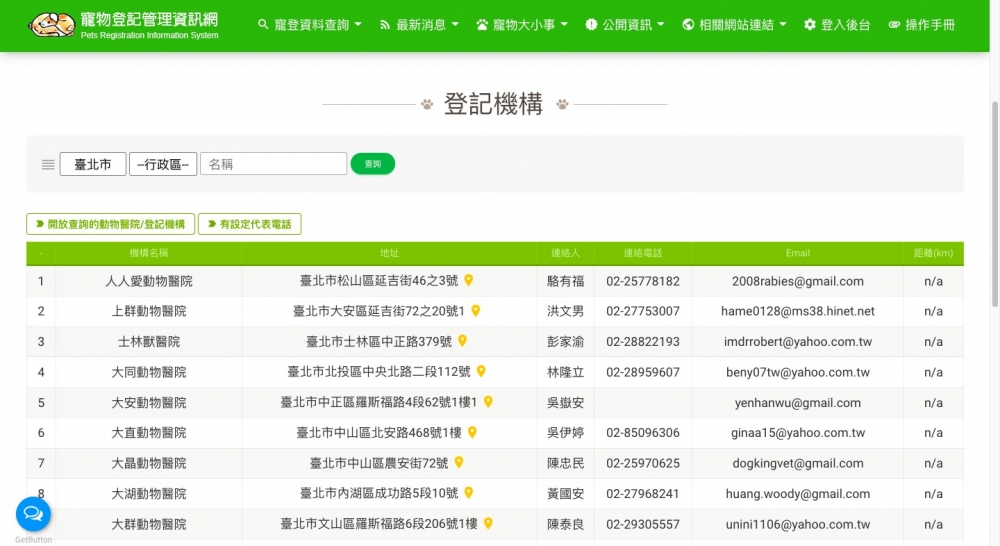Viewport: 1000px width, 546px height.
Task: Click email yenhanwu@gmail.com
Action: (798, 402)
